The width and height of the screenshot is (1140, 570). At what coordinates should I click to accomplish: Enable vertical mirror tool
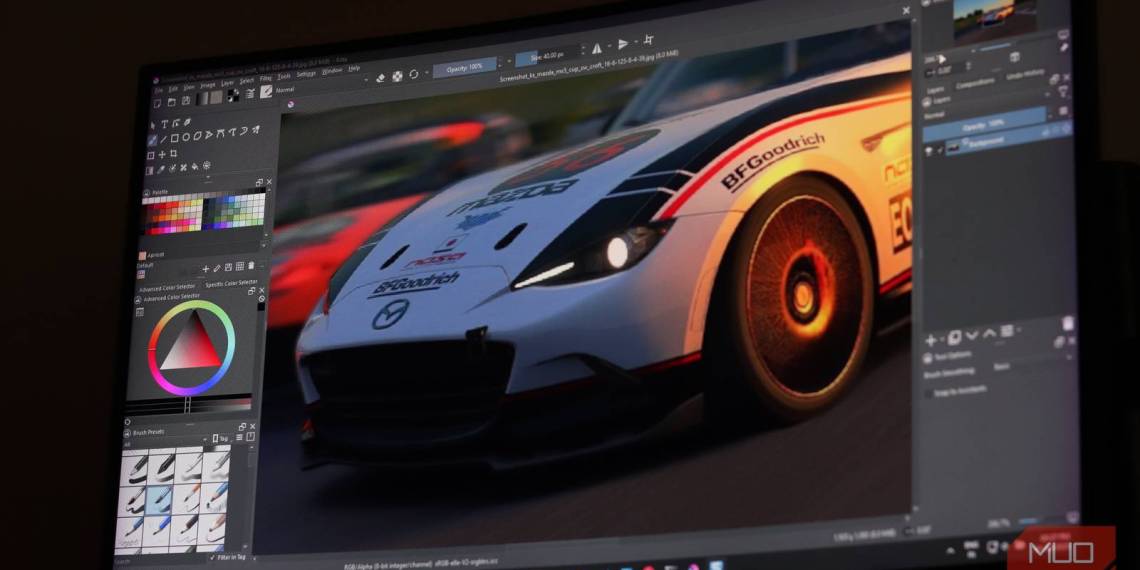(x=623, y=44)
